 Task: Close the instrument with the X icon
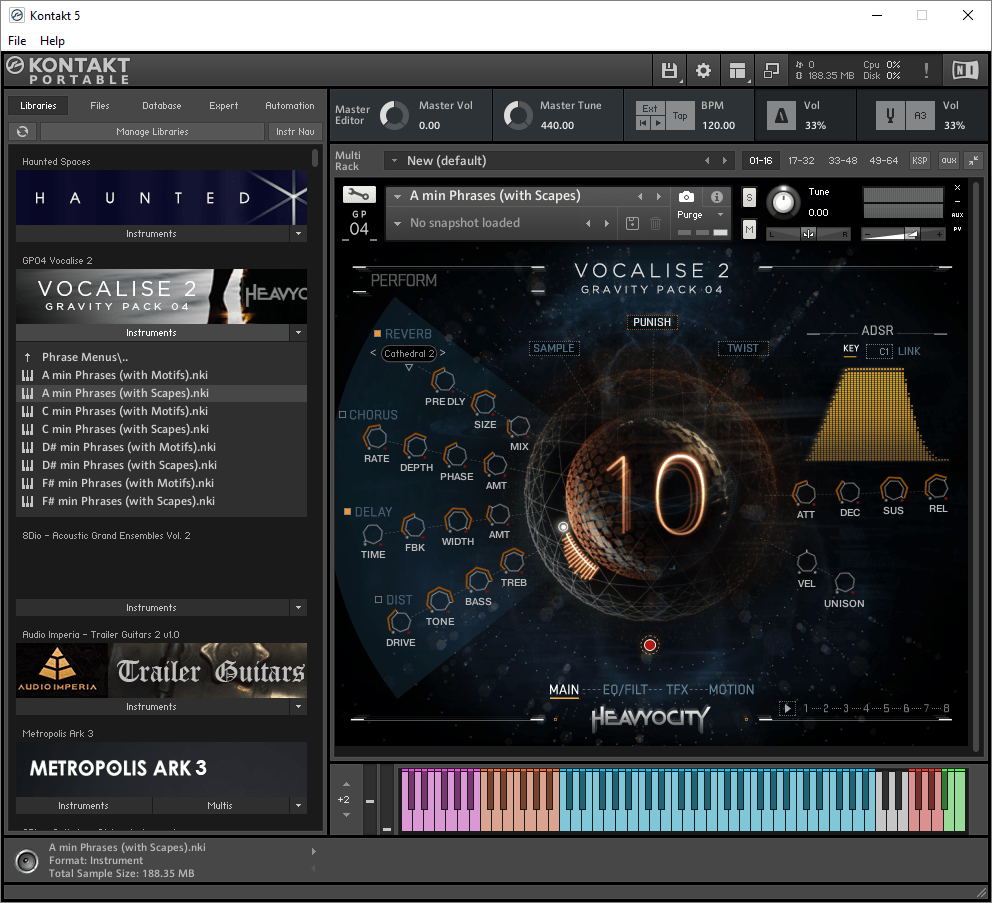pos(957,188)
